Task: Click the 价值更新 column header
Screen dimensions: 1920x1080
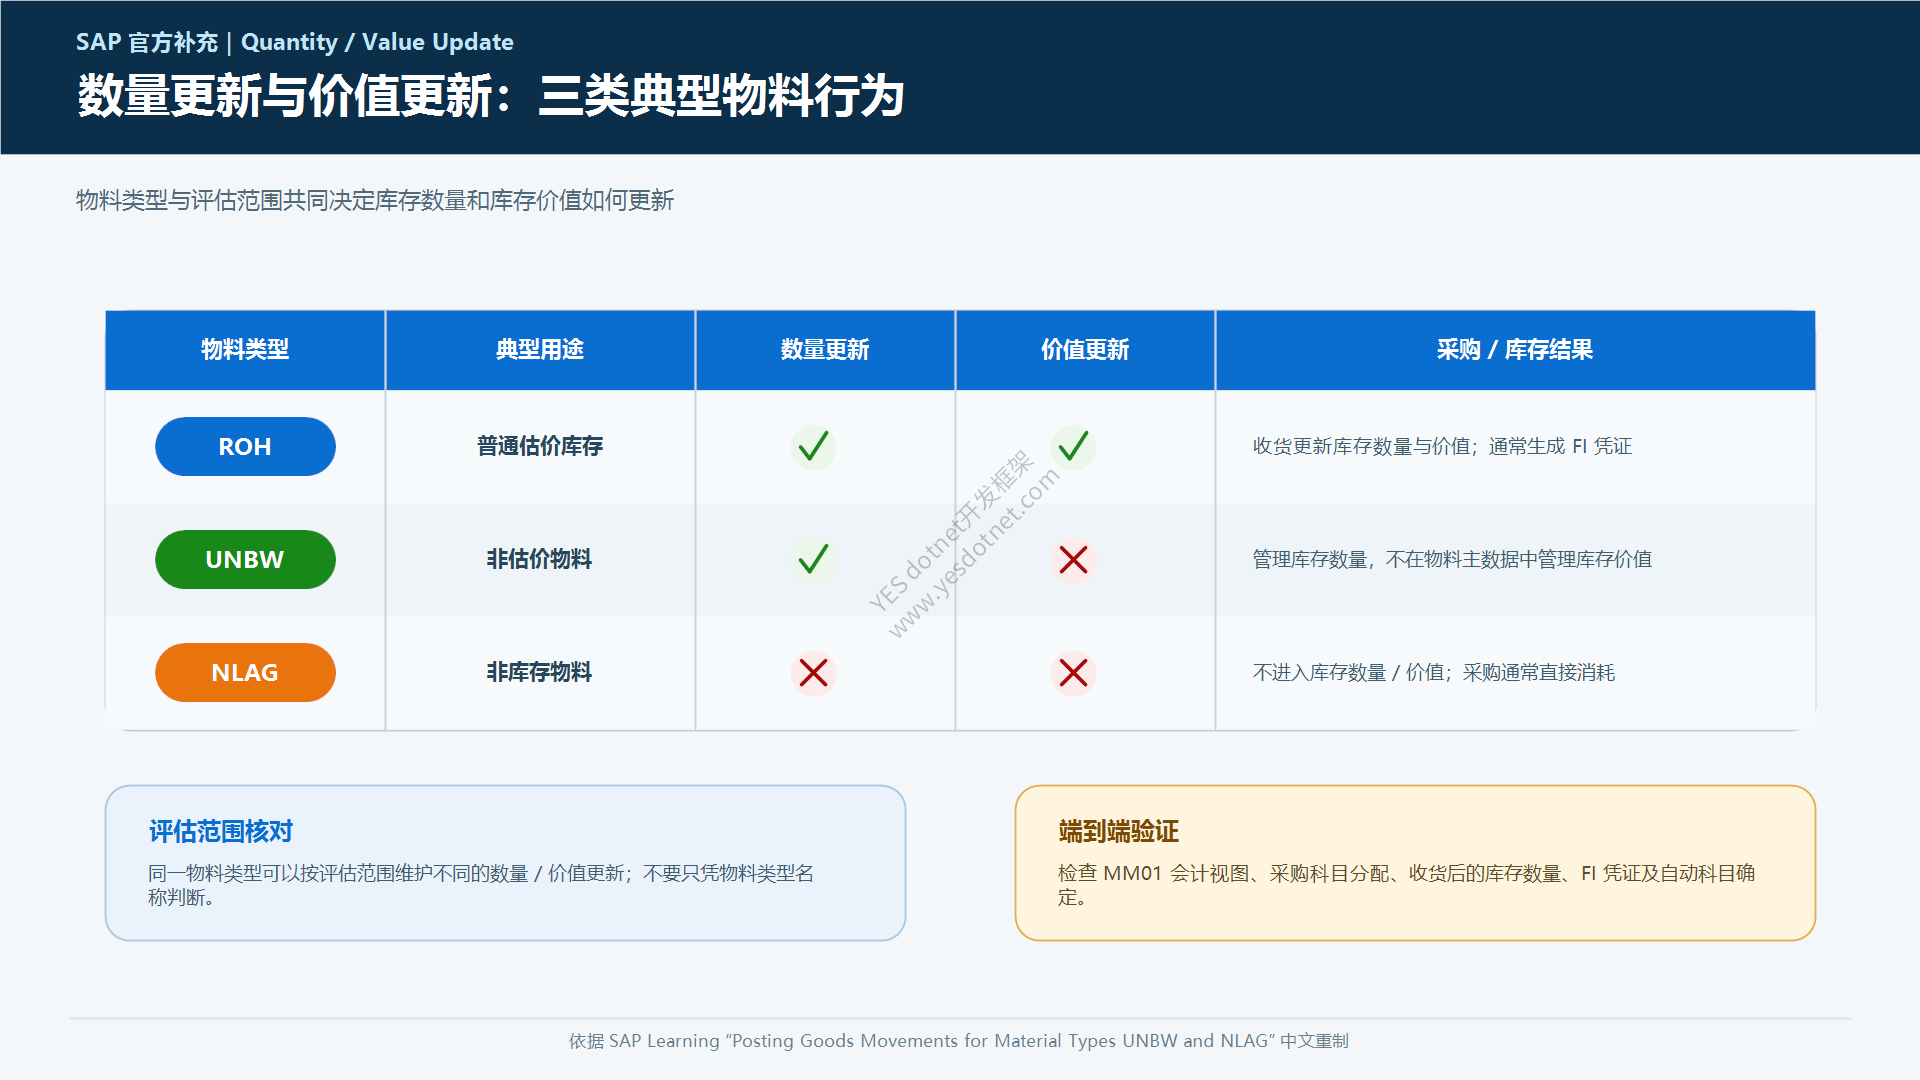Action: pos(1085,349)
